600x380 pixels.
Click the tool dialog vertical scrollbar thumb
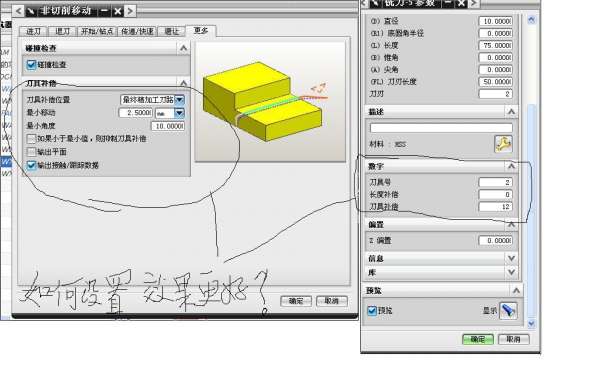pyautogui.click(x=531, y=210)
